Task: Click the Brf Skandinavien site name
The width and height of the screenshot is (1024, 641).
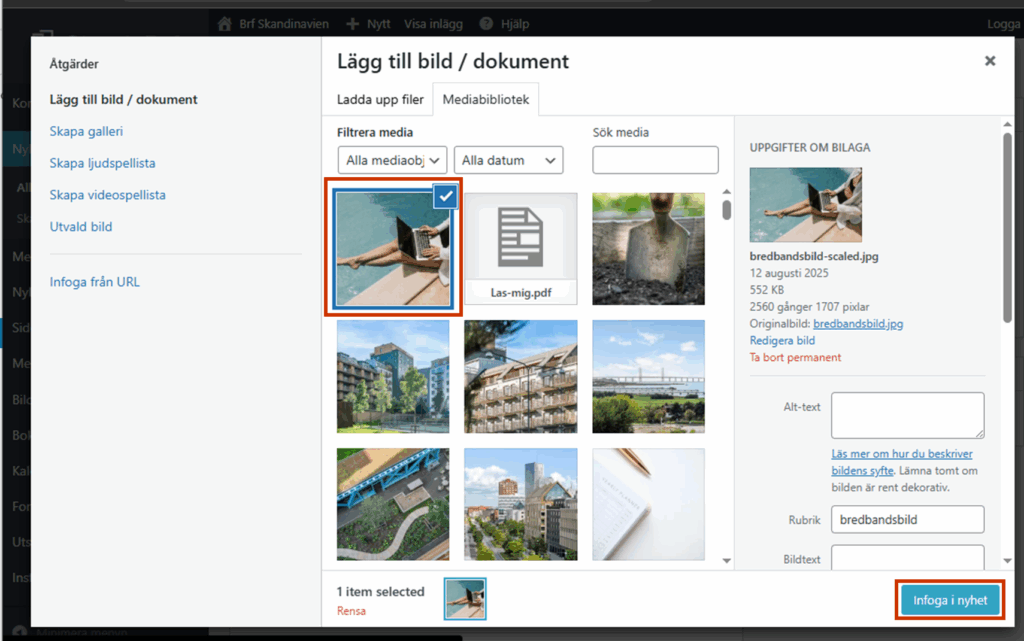Action: click(x=284, y=24)
